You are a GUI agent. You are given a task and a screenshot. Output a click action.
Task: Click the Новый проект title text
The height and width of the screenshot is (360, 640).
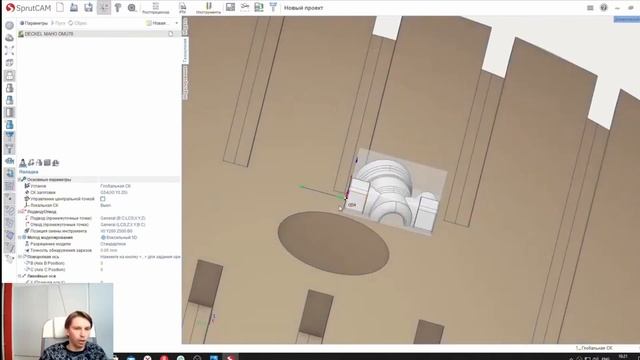point(303,8)
